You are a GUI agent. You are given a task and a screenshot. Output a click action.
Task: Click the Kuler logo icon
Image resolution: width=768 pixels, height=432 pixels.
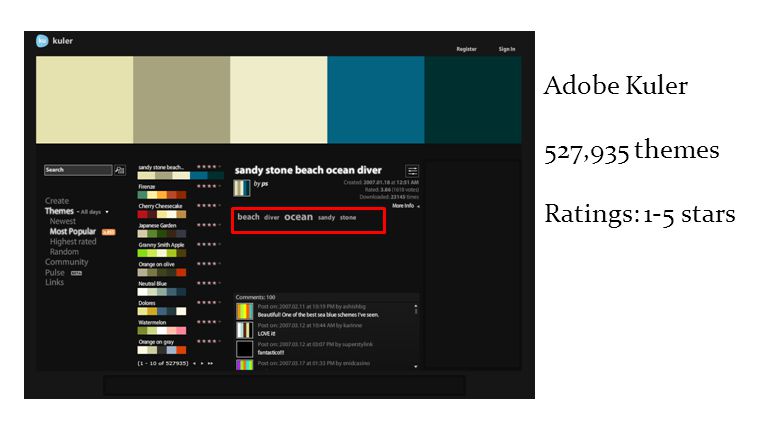tap(42, 41)
